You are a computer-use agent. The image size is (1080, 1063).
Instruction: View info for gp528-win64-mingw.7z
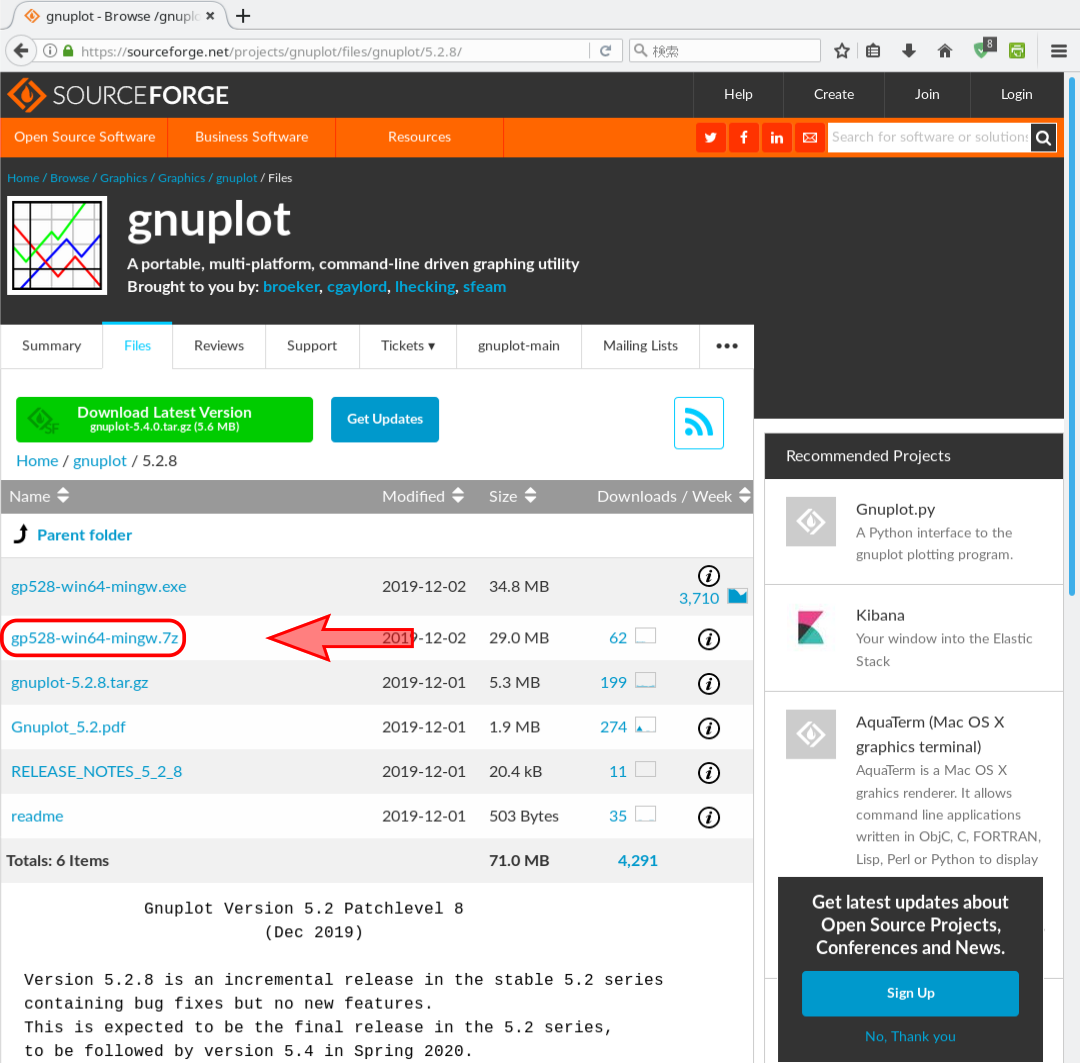point(709,639)
